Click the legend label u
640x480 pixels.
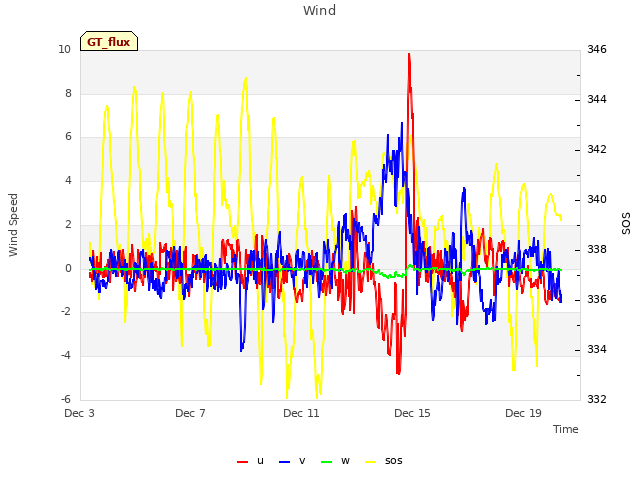click(x=260, y=461)
